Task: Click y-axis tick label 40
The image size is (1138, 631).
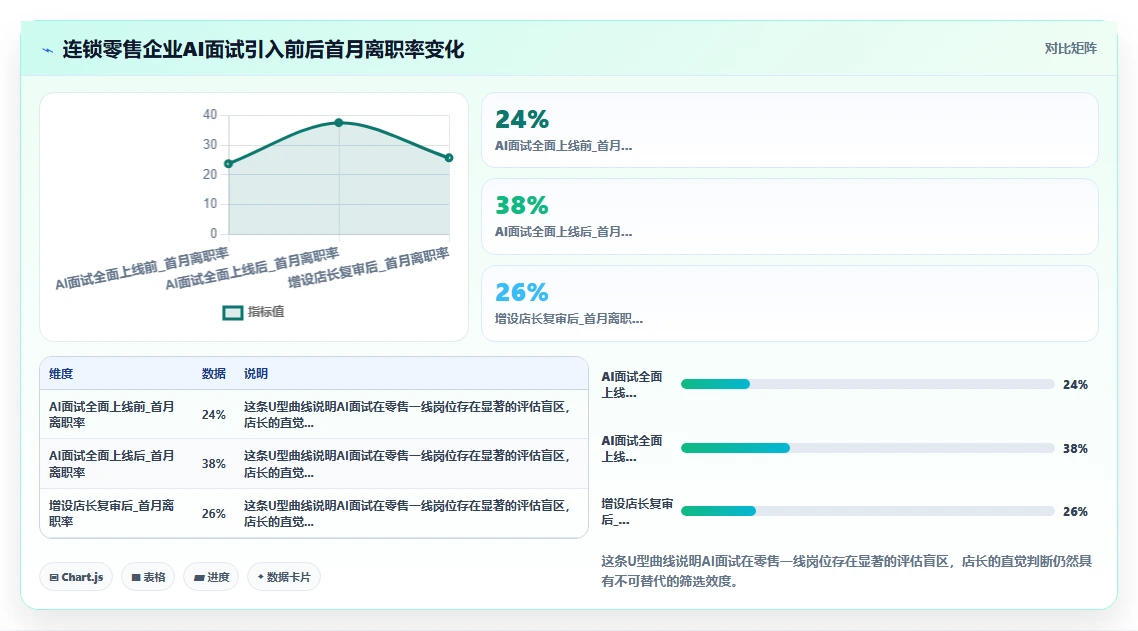Action: coord(210,115)
